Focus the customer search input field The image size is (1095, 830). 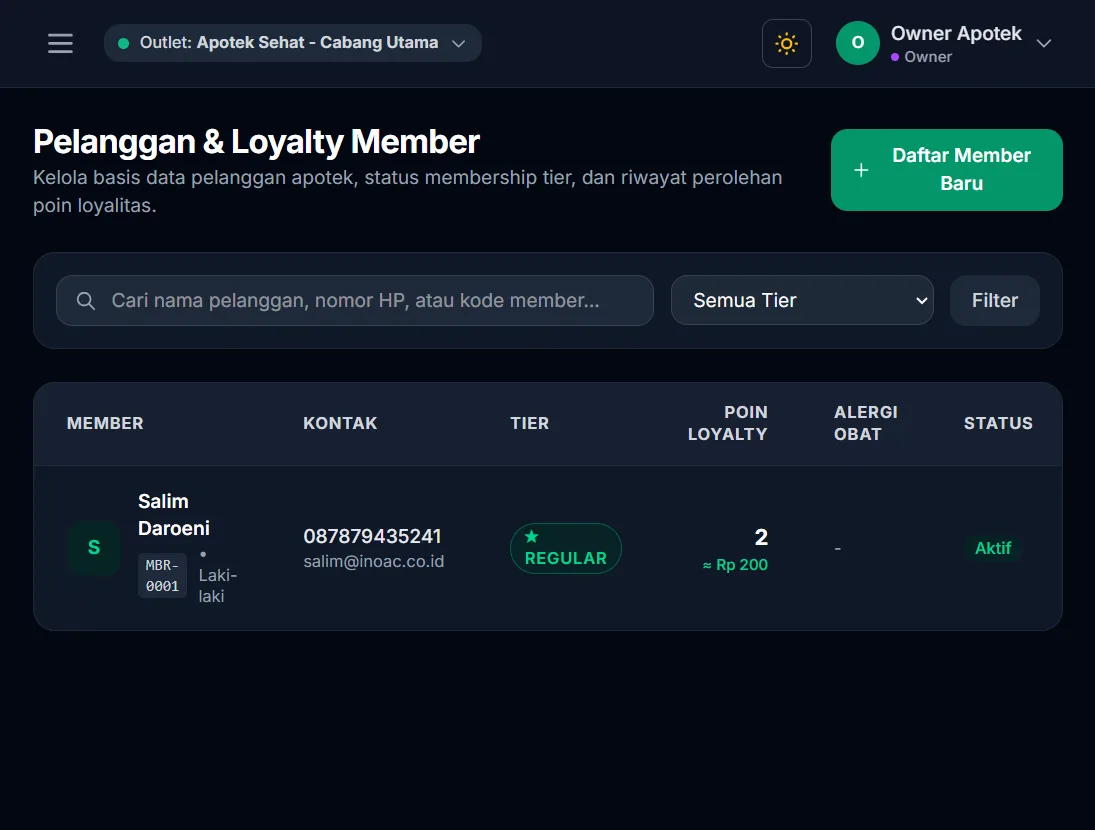click(355, 300)
